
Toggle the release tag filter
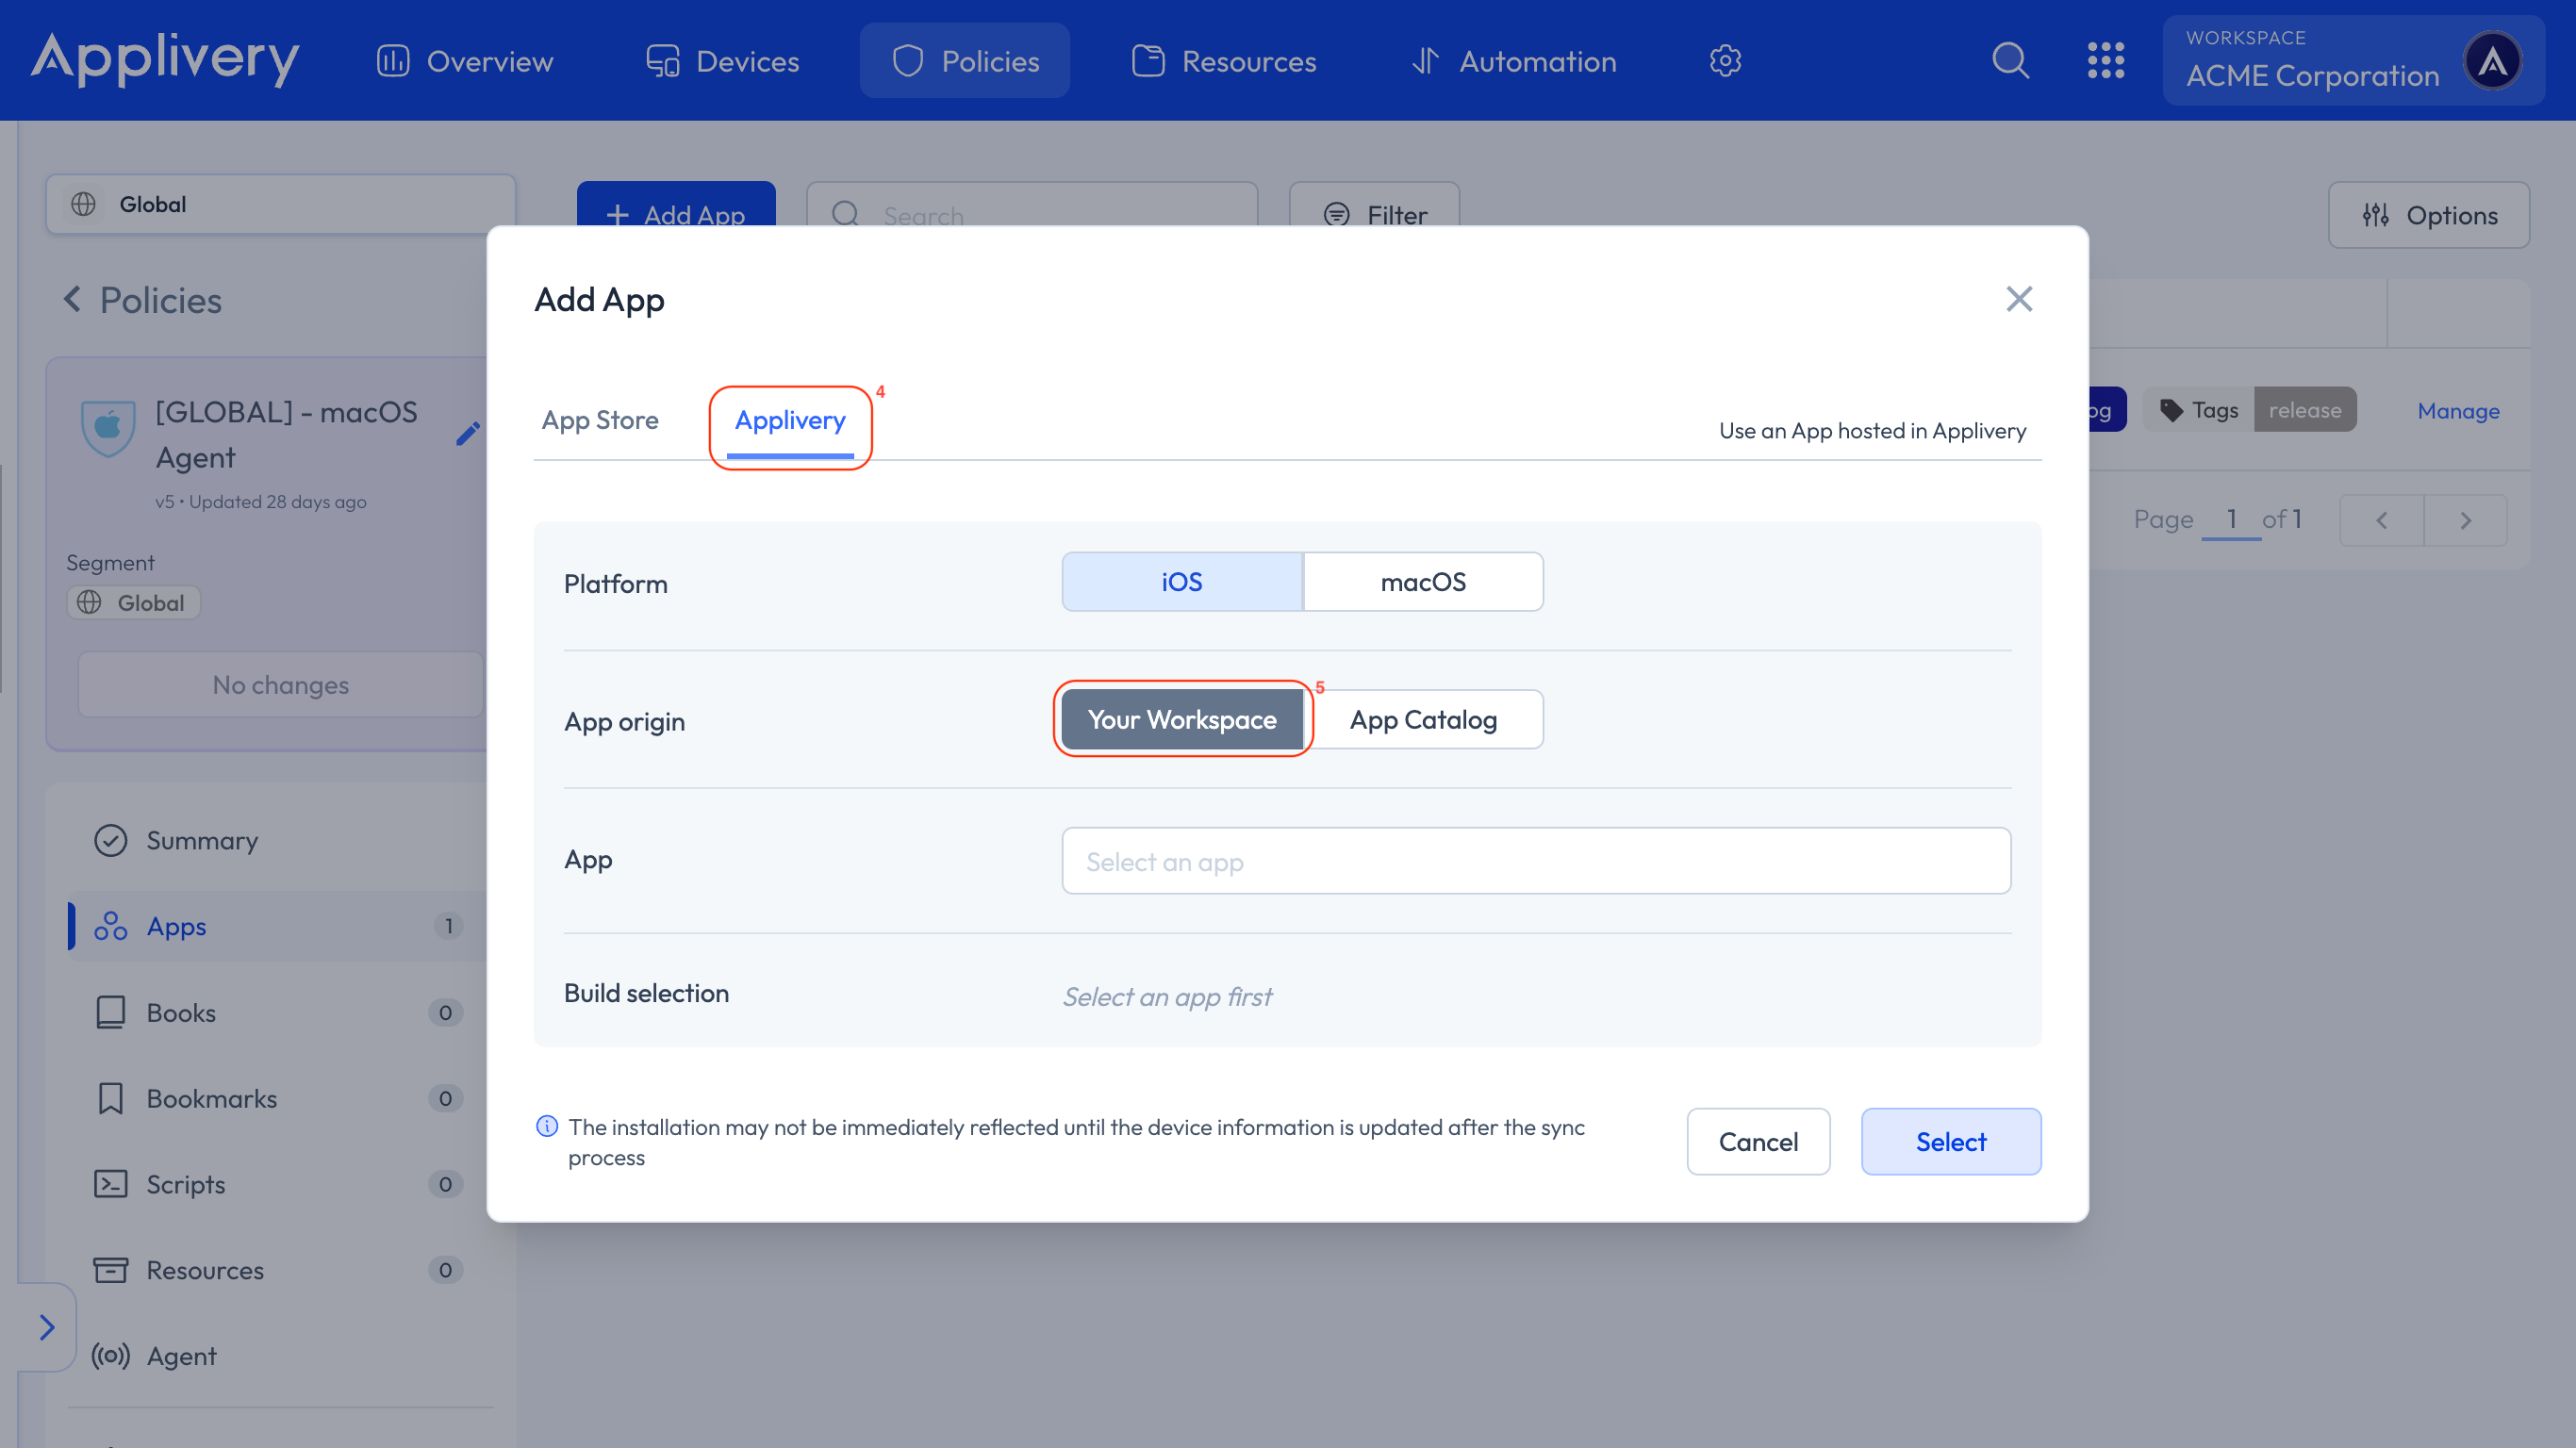pyautogui.click(x=2305, y=409)
